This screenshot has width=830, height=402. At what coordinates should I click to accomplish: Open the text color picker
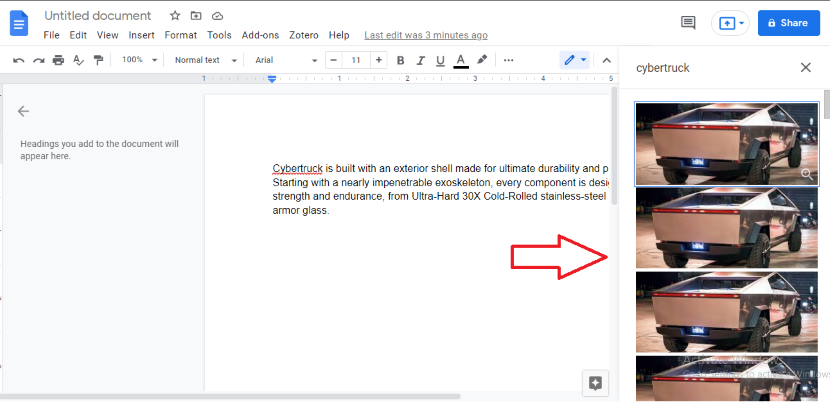pyautogui.click(x=461, y=60)
